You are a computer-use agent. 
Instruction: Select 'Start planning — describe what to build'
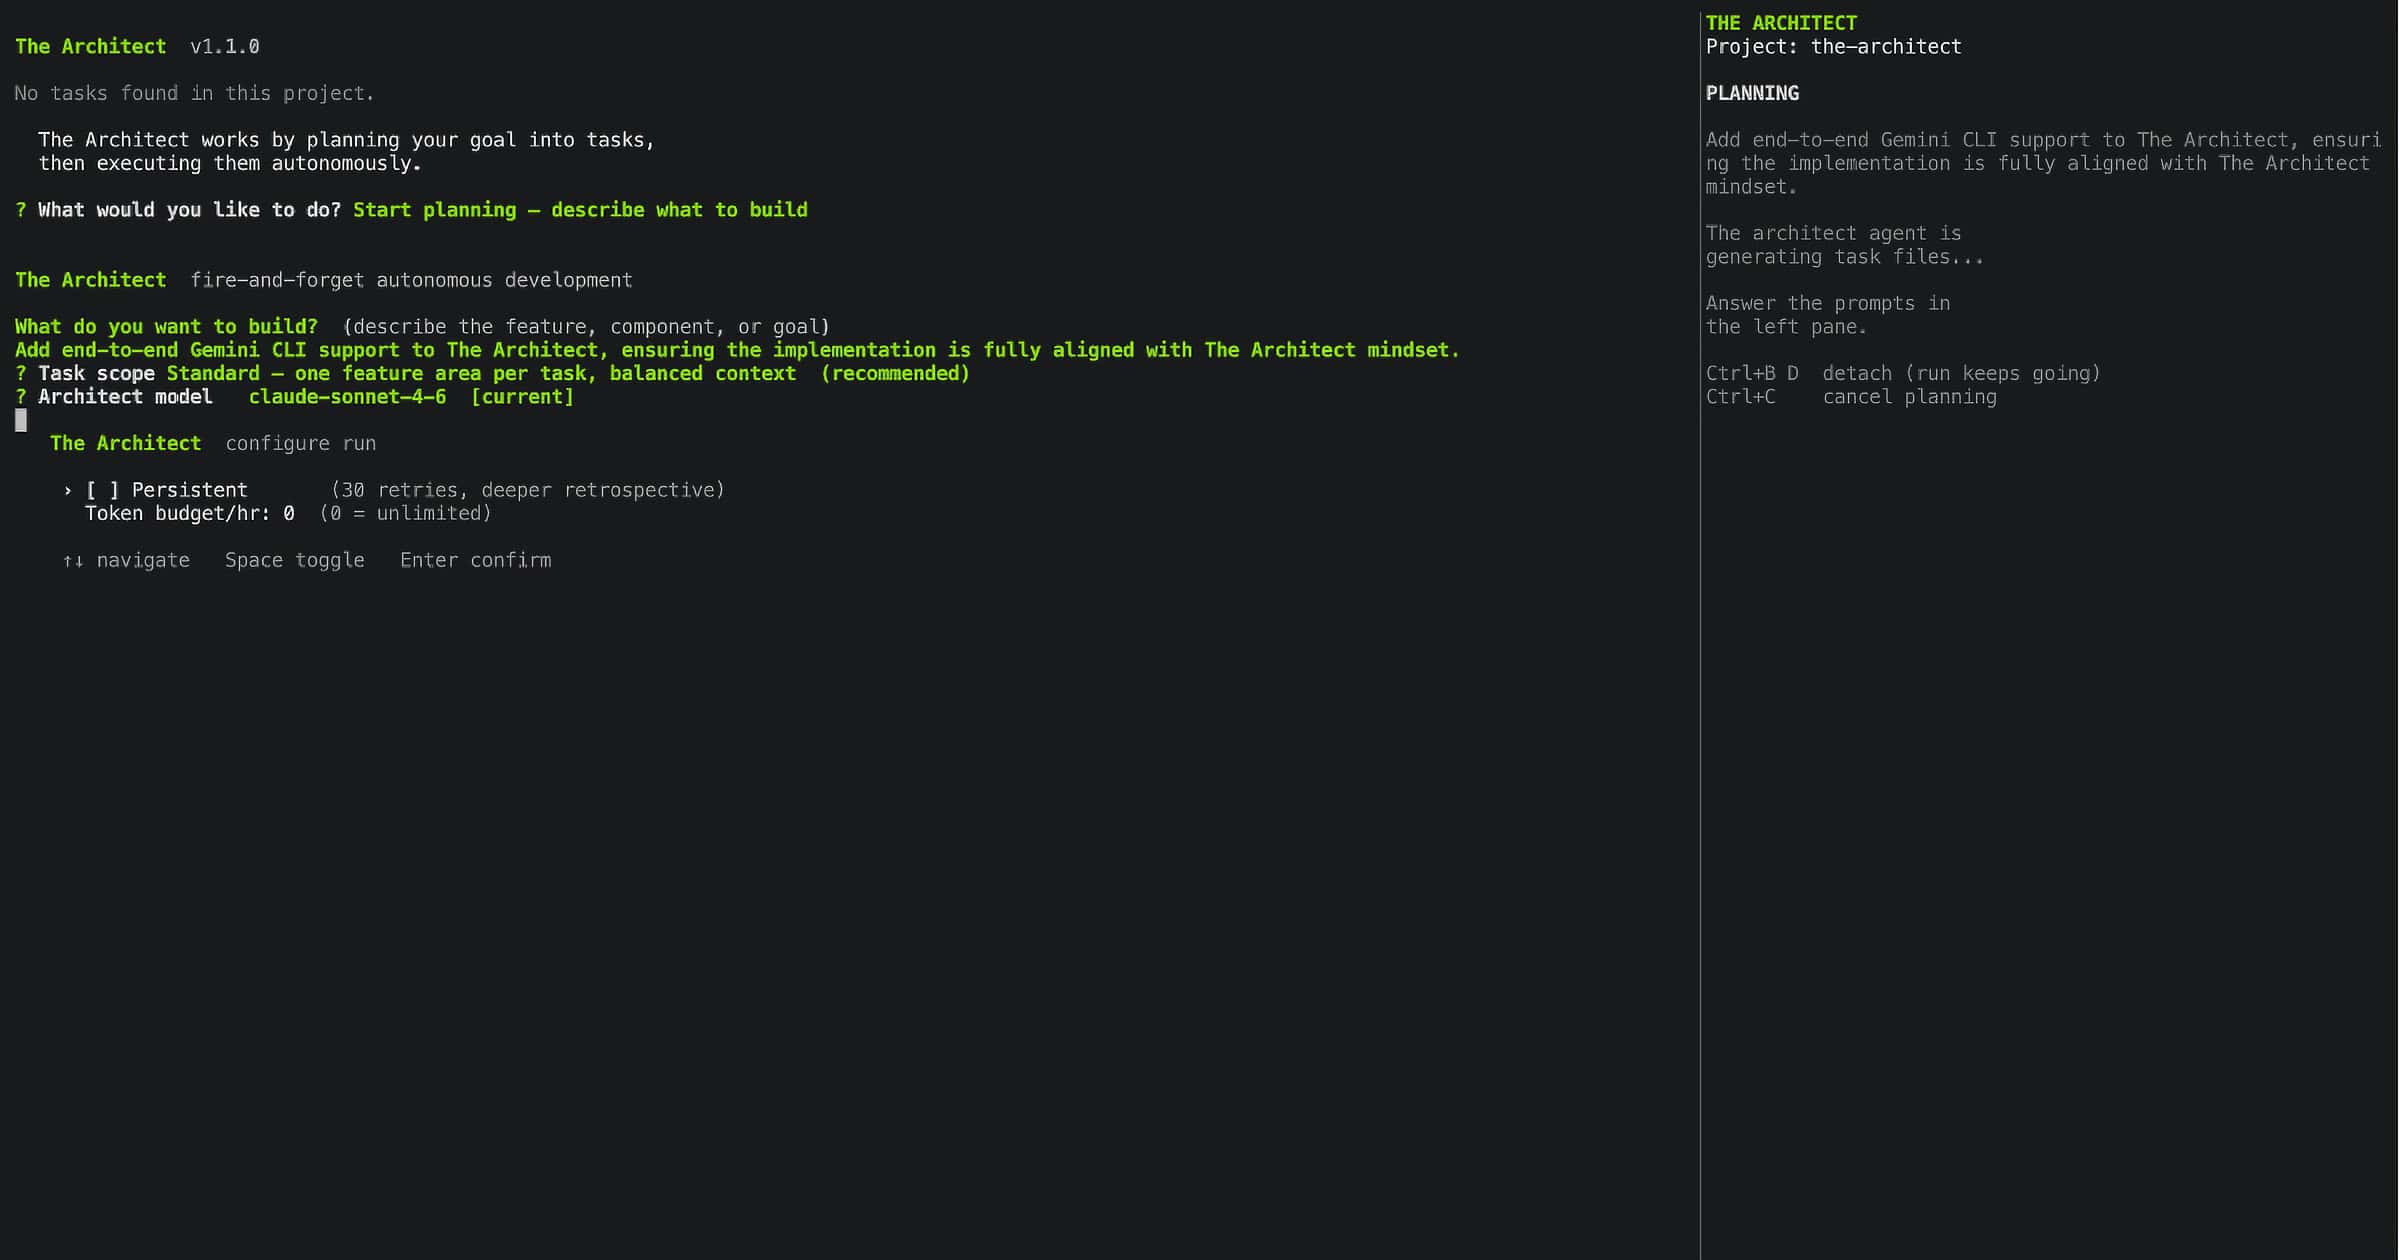[580, 210]
